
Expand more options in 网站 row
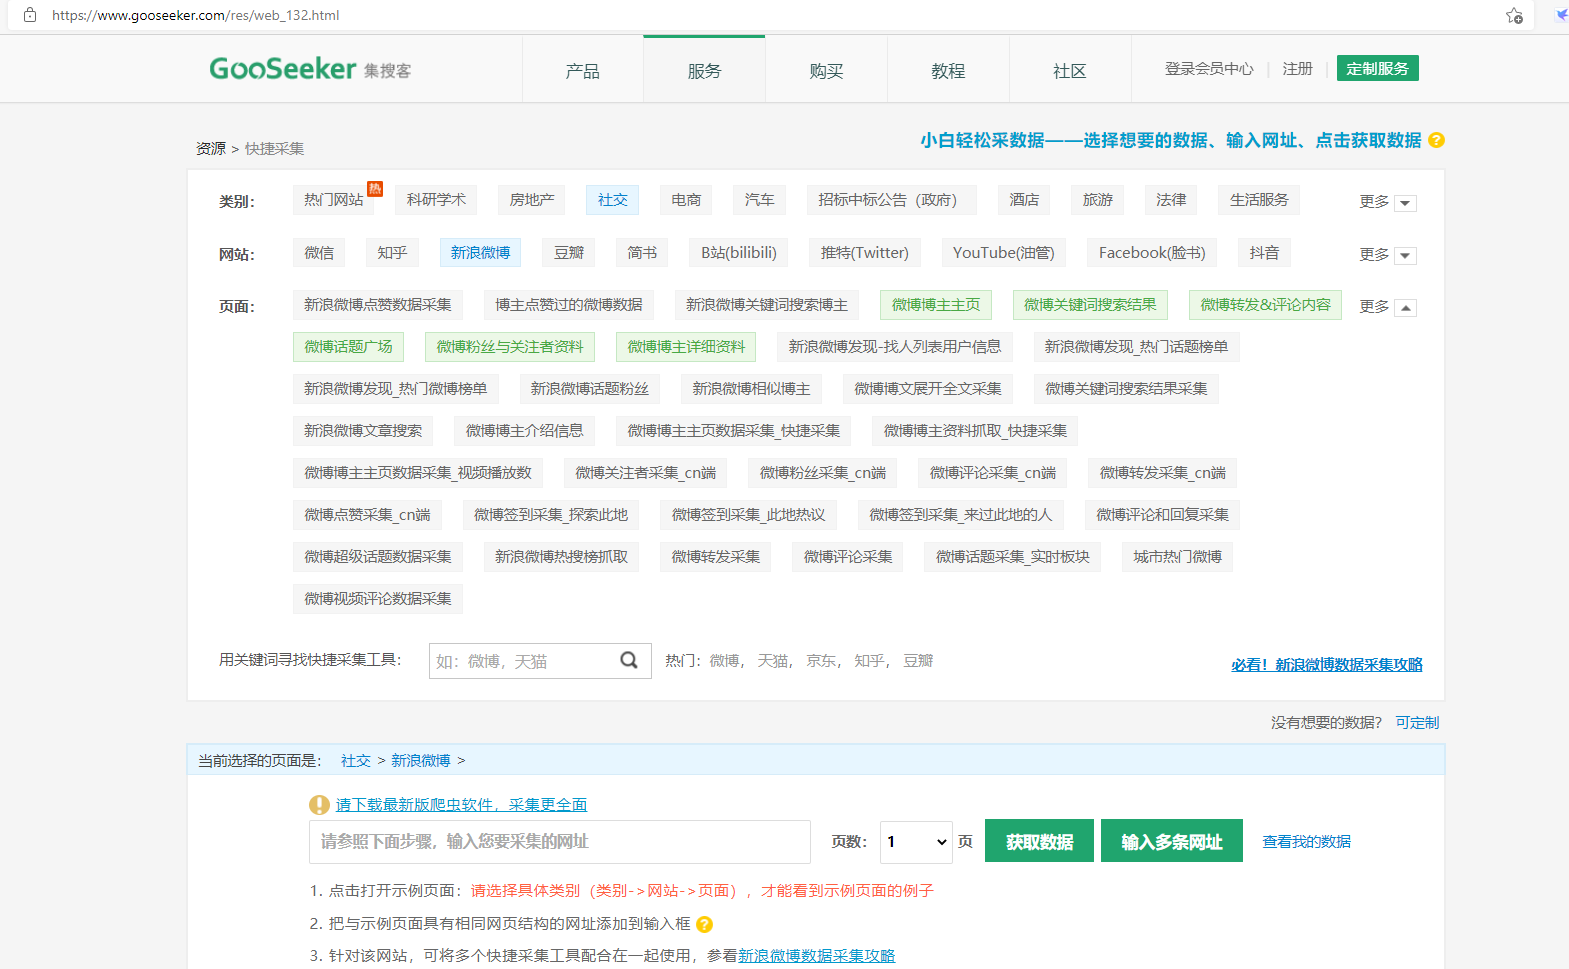(1405, 256)
